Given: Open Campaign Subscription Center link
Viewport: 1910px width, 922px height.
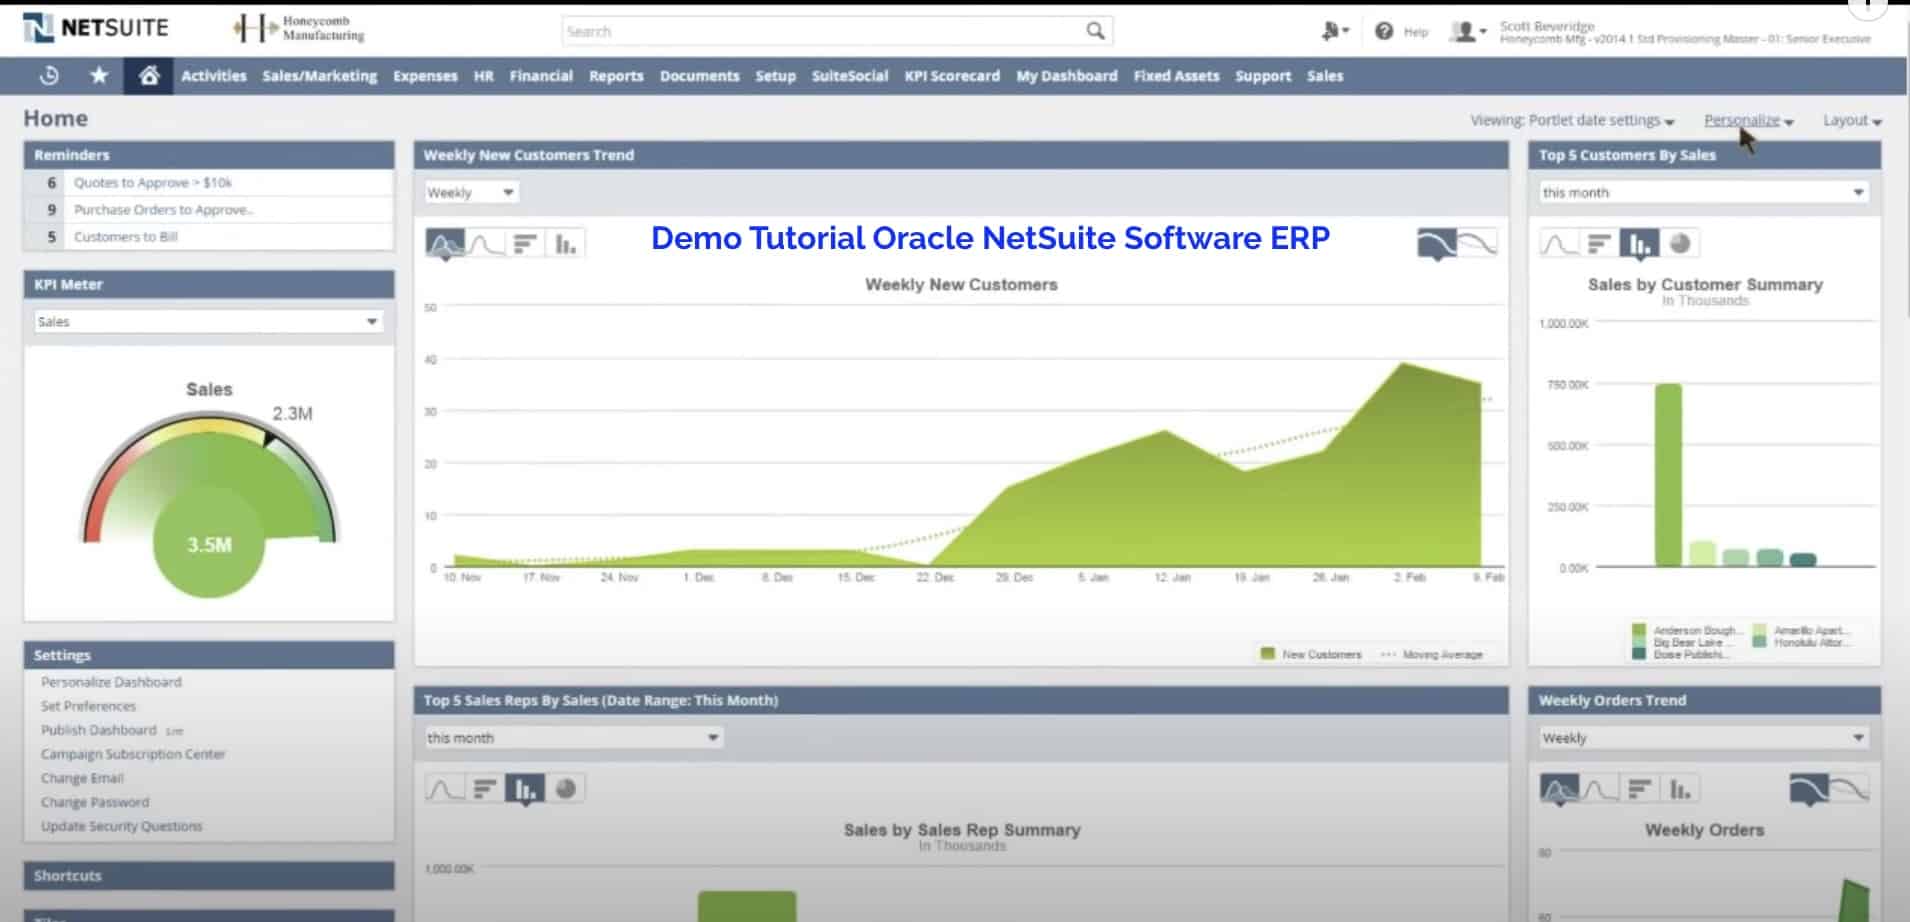Looking at the screenshot, I should click(133, 754).
